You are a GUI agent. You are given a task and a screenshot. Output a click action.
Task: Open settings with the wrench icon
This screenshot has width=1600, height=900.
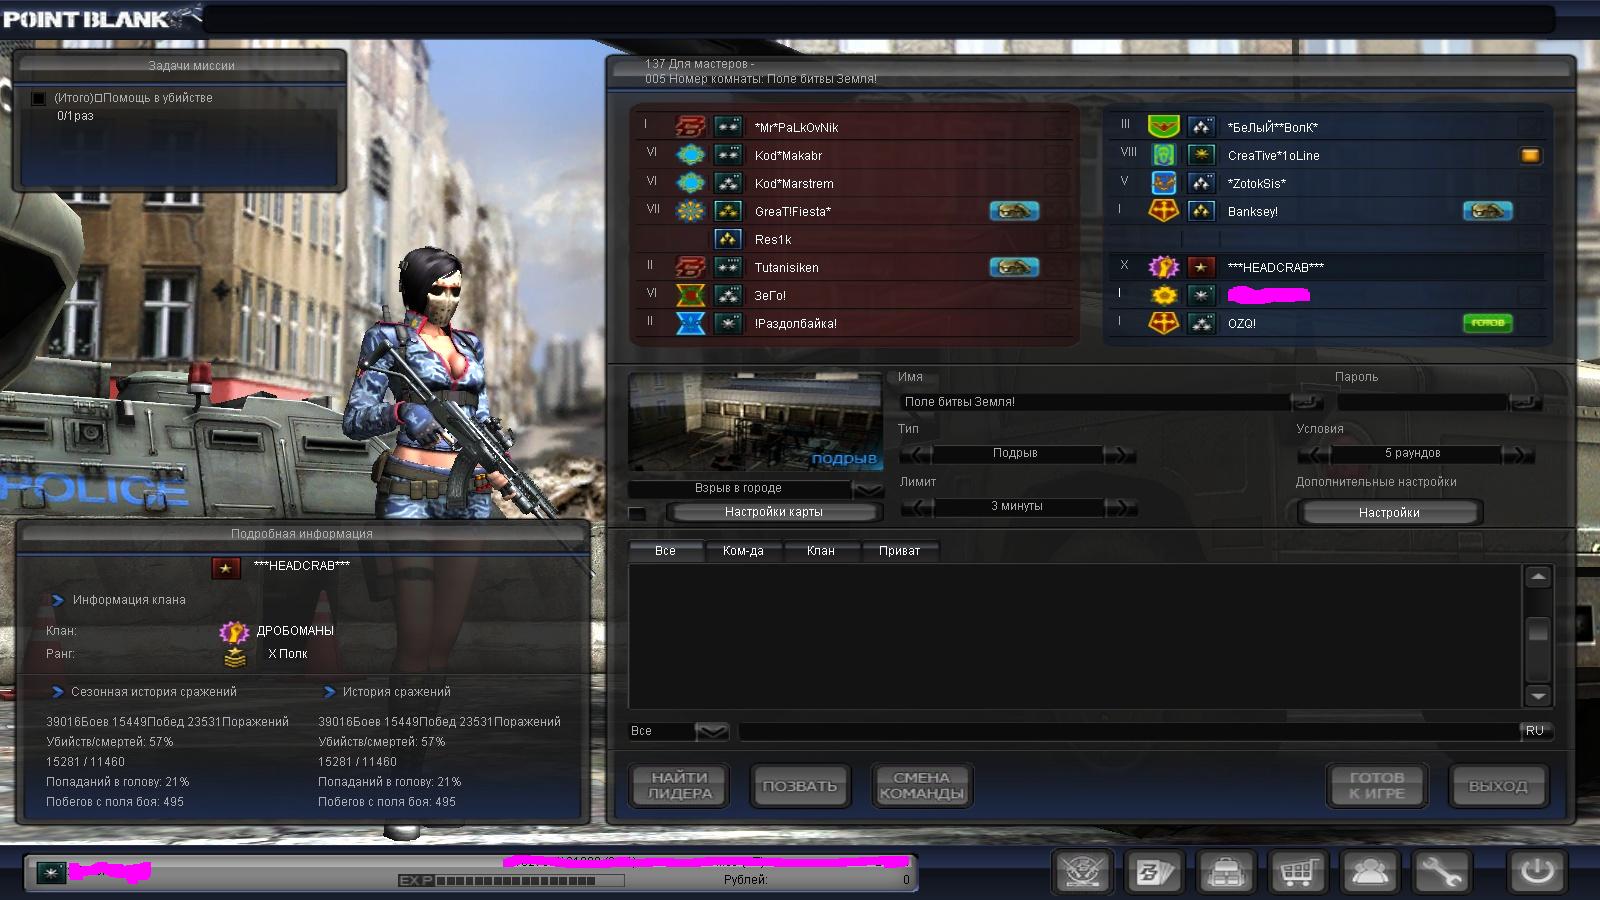click(x=1440, y=872)
